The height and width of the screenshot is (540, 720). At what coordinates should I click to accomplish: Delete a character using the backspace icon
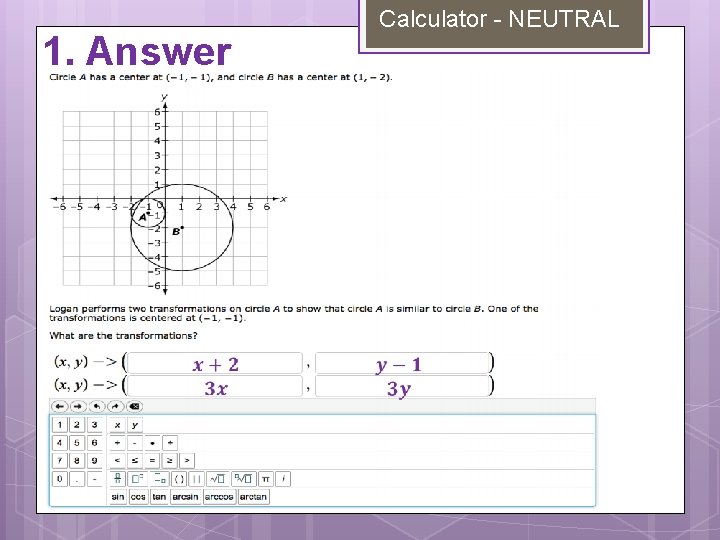134,406
